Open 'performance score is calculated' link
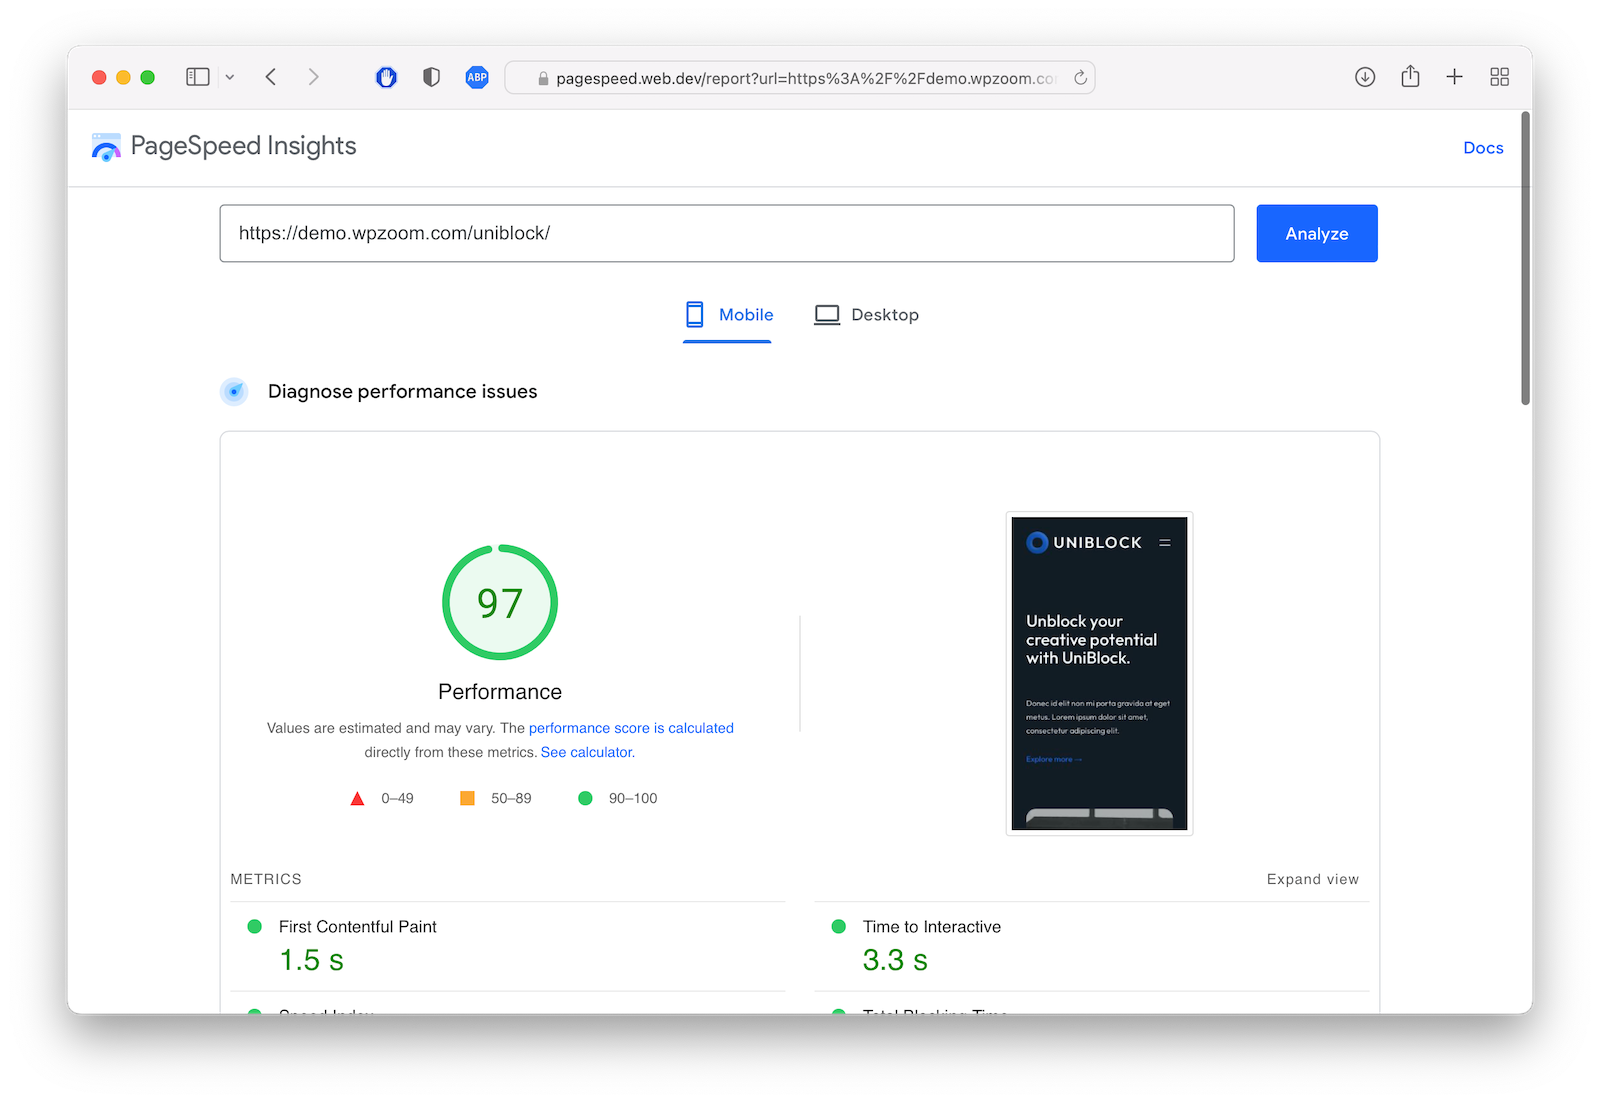Screen dimensions: 1600x1103 (x=631, y=728)
